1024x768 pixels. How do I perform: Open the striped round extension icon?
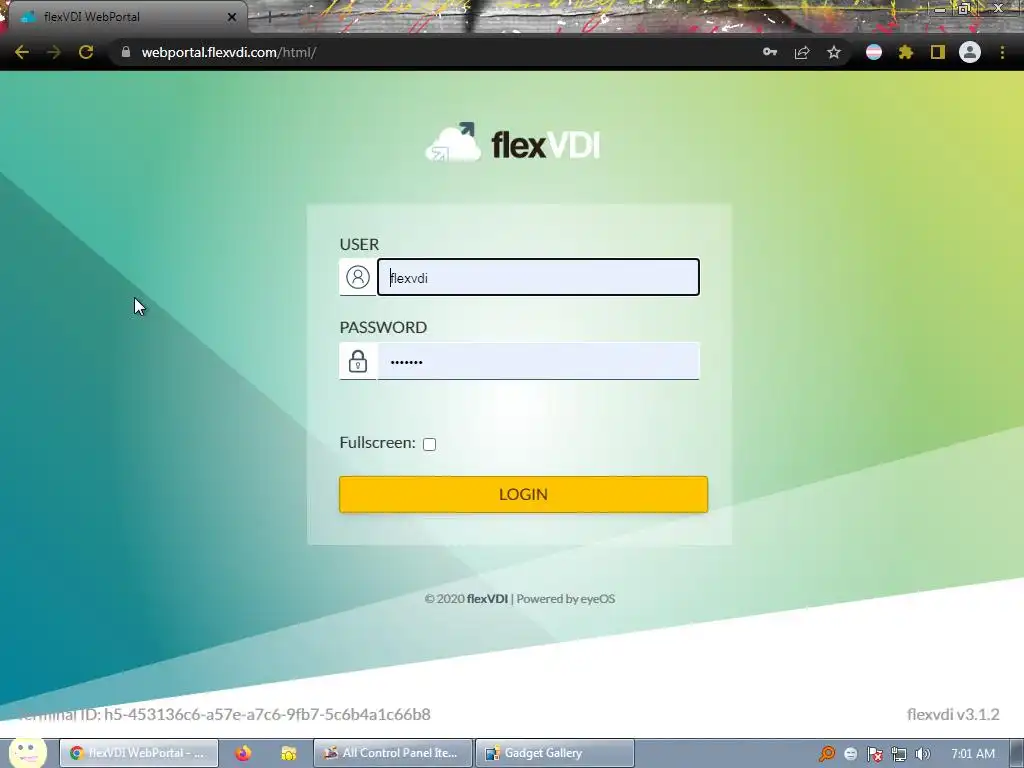point(874,52)
